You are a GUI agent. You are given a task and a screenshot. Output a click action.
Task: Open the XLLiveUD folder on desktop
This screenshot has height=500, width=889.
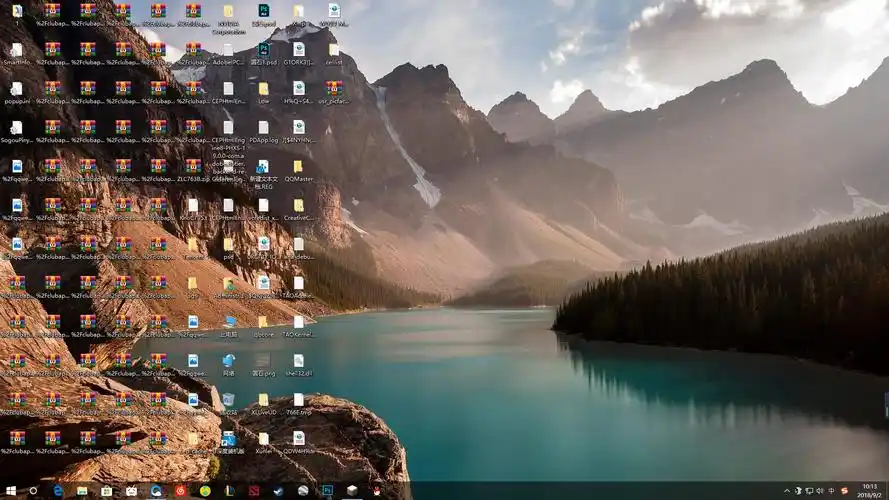pyautogui.click(x=263, y=399)
